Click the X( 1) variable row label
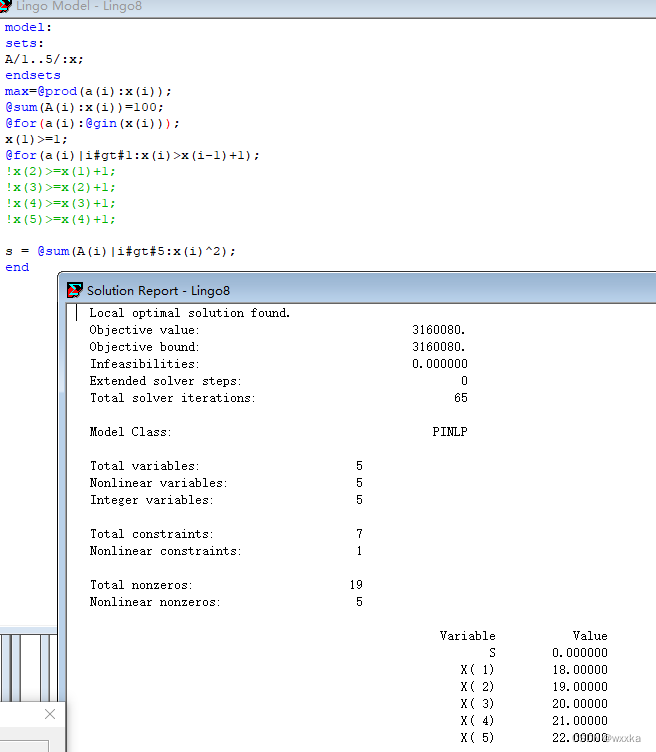 tap(477, 670)
